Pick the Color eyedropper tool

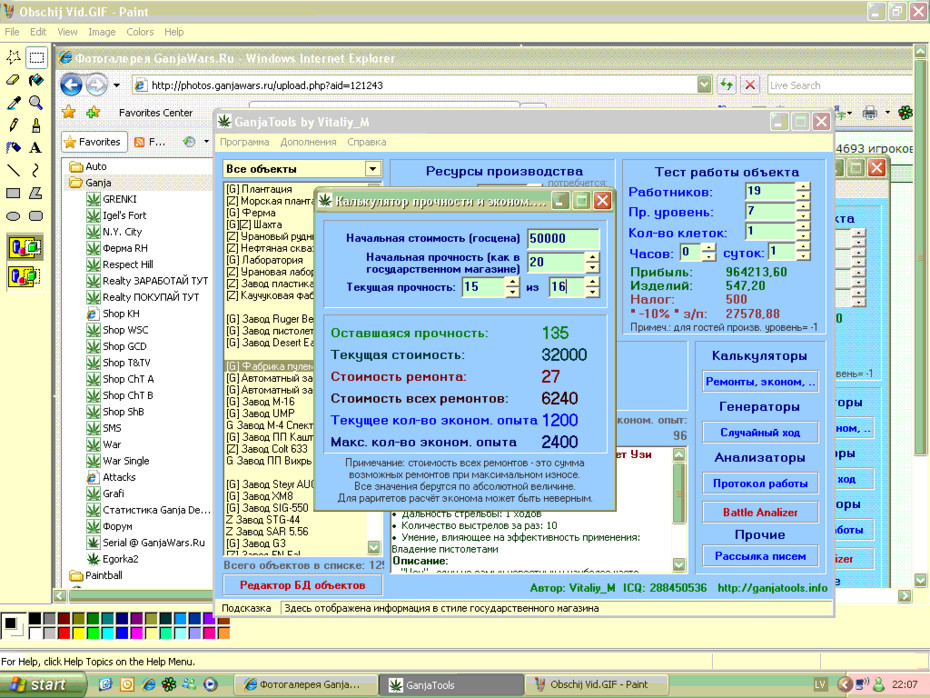13,103
